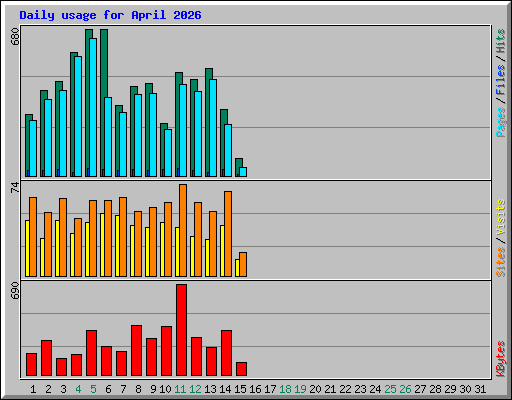Click the KBytes legend label
Image resolution: width=512 pixels, height=400 pixels.
pos(500,359)
